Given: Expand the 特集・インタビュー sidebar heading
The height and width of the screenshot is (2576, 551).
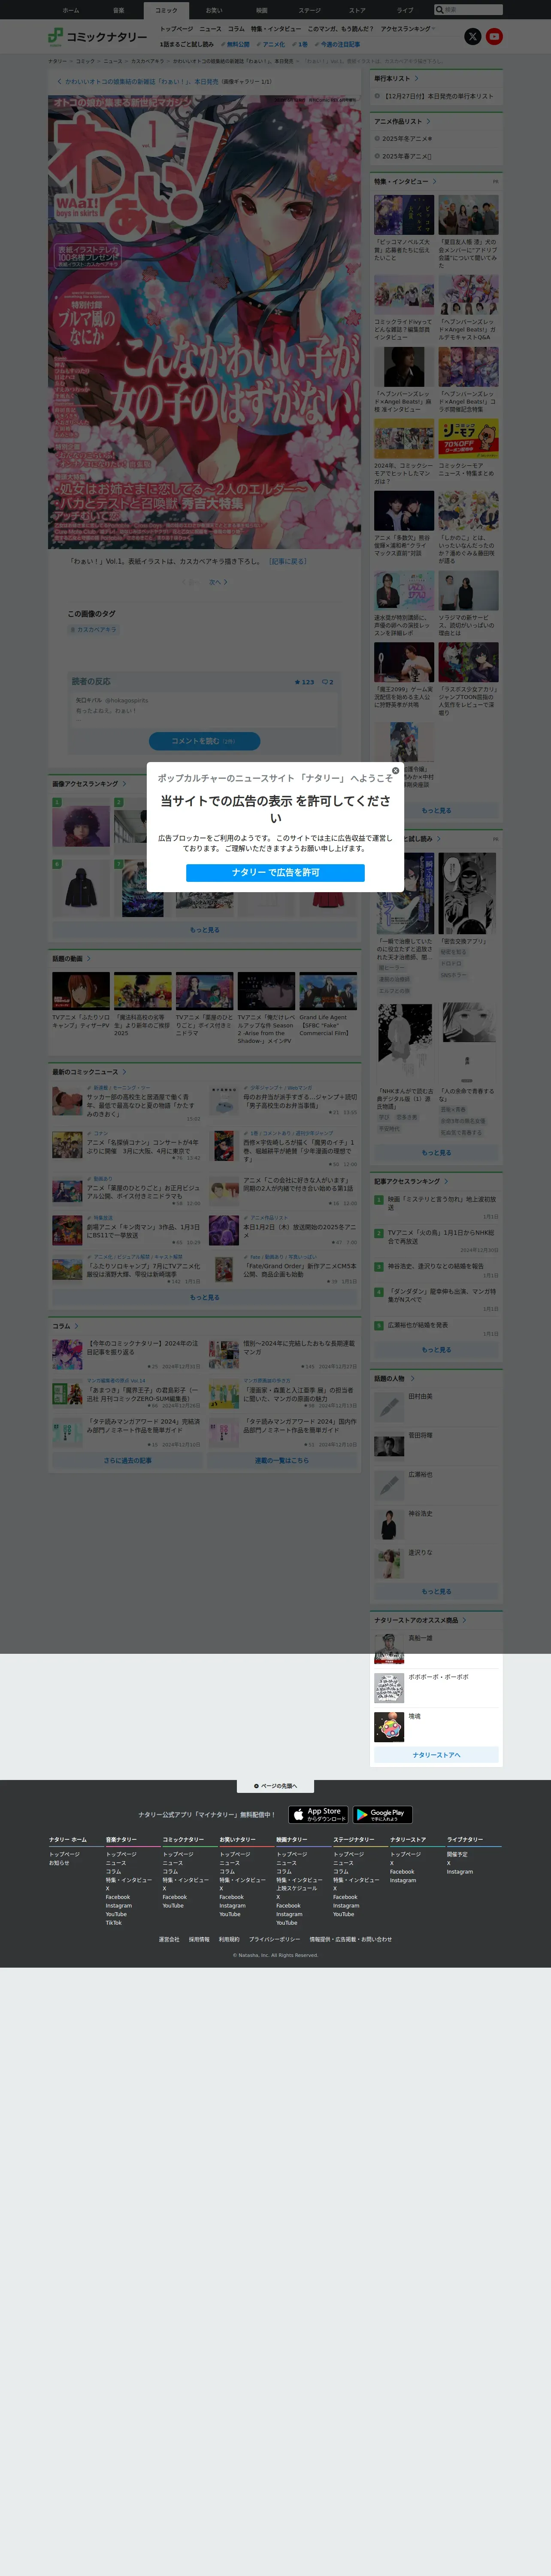Looking at the screenshot, I should pyautogui.click(x=405, y=181).
